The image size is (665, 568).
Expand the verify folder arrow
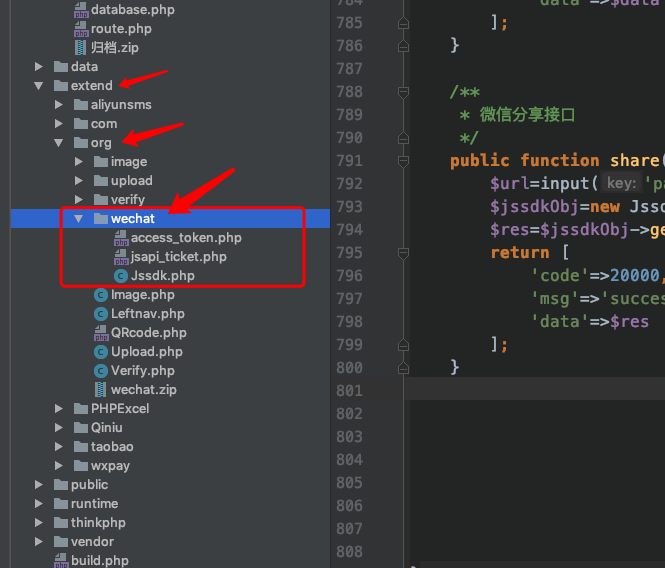coord(78,199)
